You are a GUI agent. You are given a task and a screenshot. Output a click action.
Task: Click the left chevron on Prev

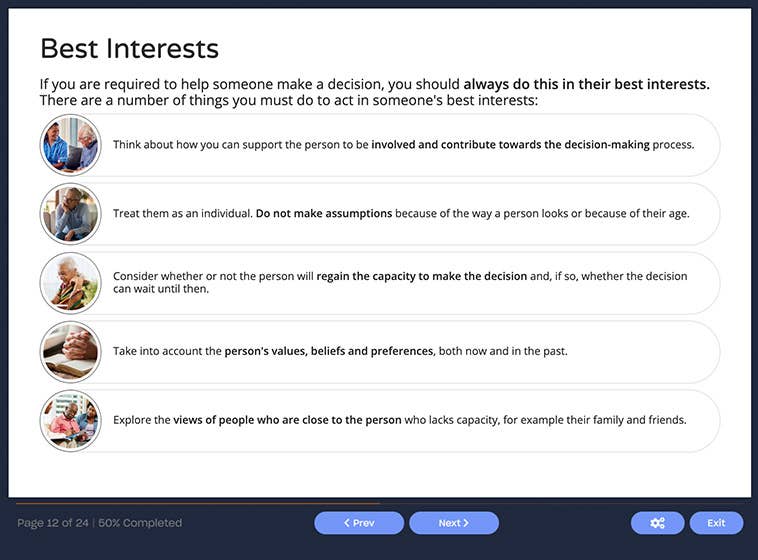[x=346, y=523]
